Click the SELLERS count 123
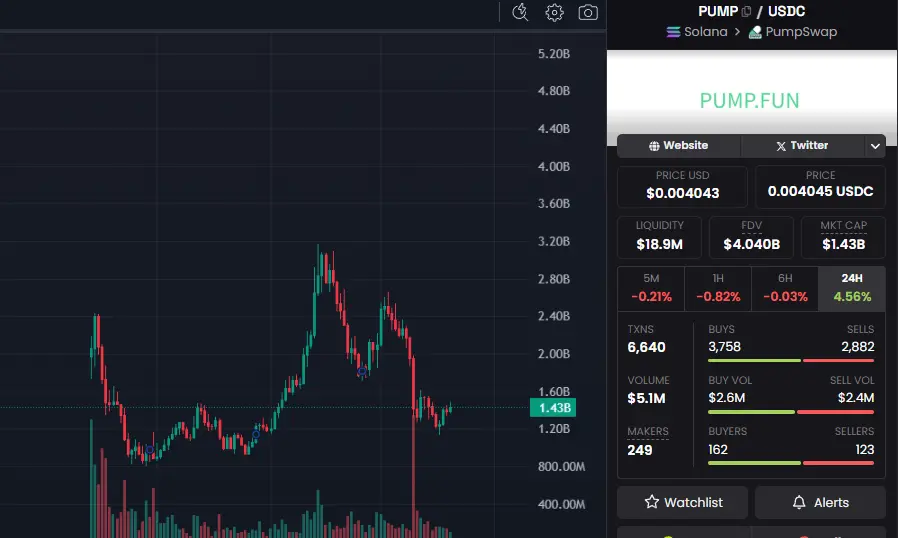 click(865, 449)
